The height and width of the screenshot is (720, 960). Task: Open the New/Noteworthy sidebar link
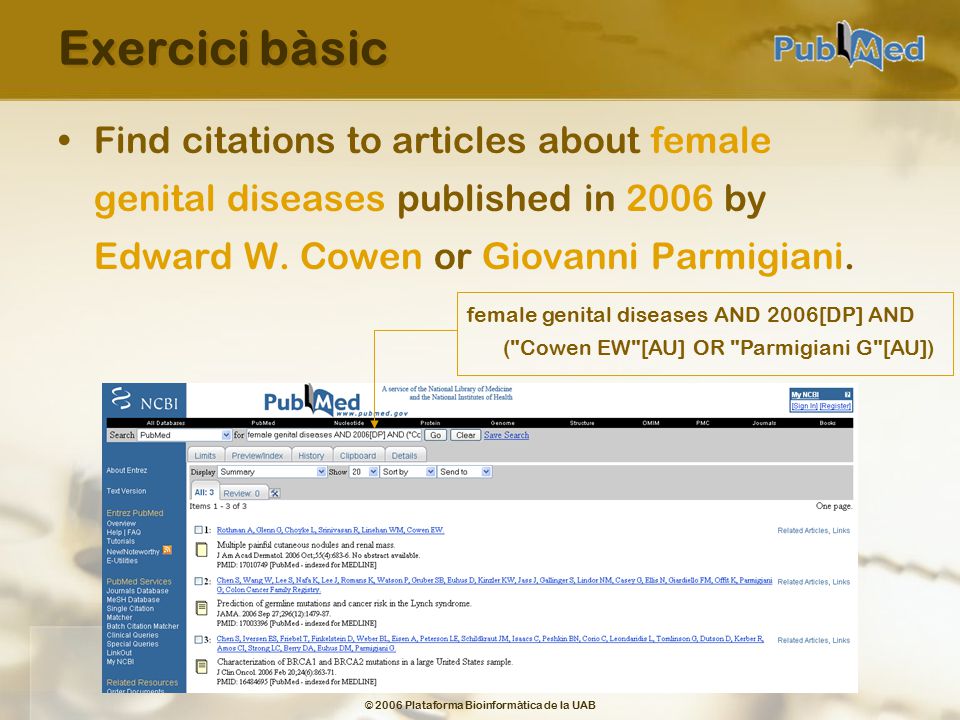tap(133, 552)
